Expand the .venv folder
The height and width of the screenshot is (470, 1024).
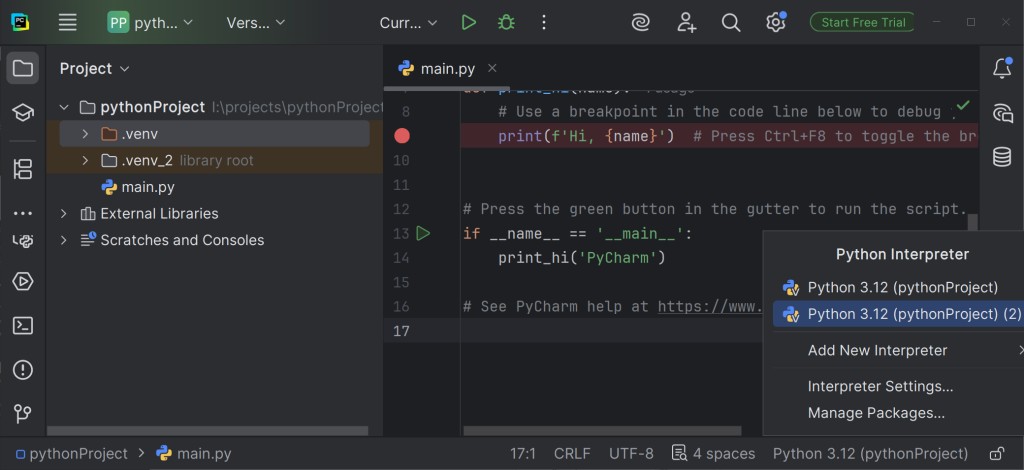click(85, 134)
